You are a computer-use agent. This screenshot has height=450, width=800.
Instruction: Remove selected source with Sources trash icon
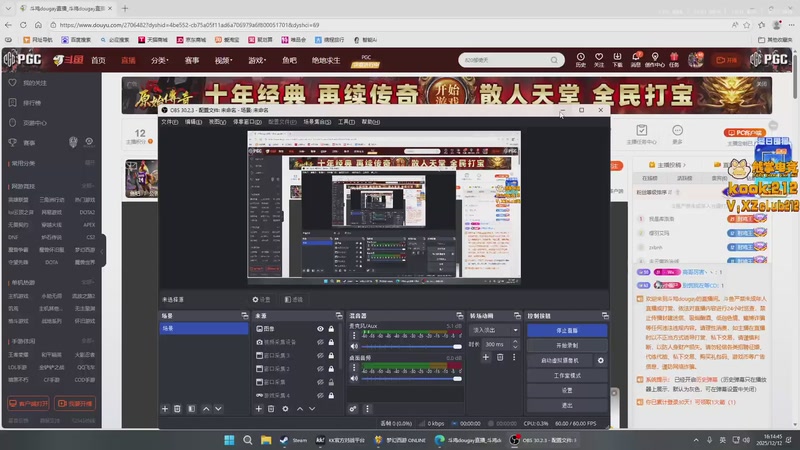tap(271, 409)
